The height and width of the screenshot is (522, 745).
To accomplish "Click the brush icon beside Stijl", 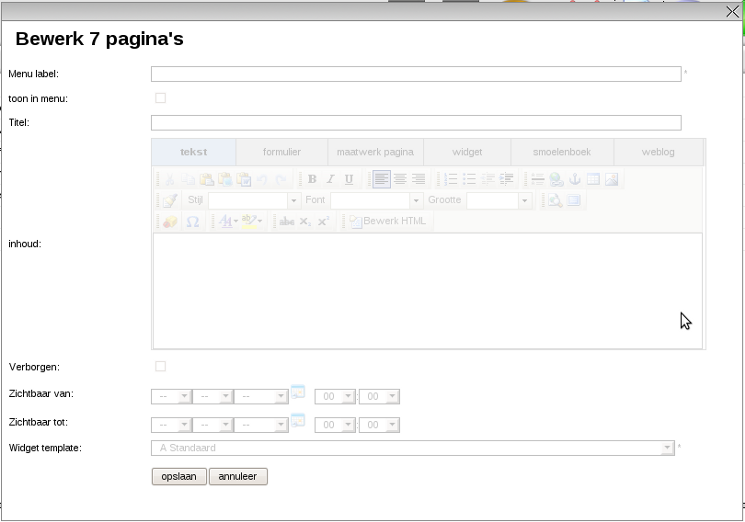I will (170, 200).
